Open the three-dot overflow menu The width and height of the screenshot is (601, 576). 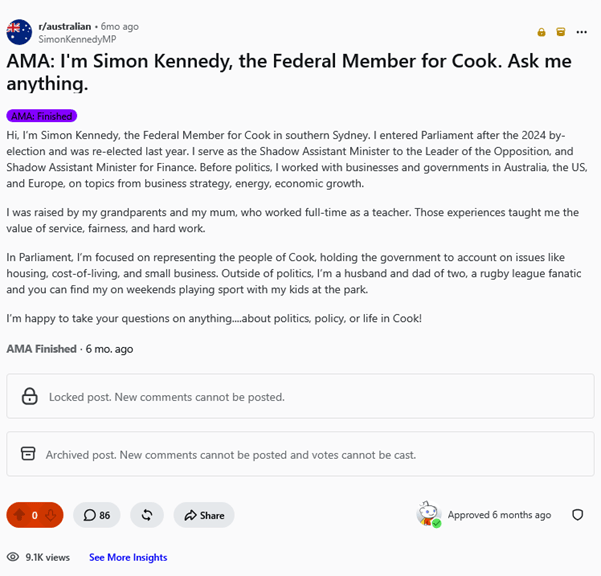pos(581,32)
